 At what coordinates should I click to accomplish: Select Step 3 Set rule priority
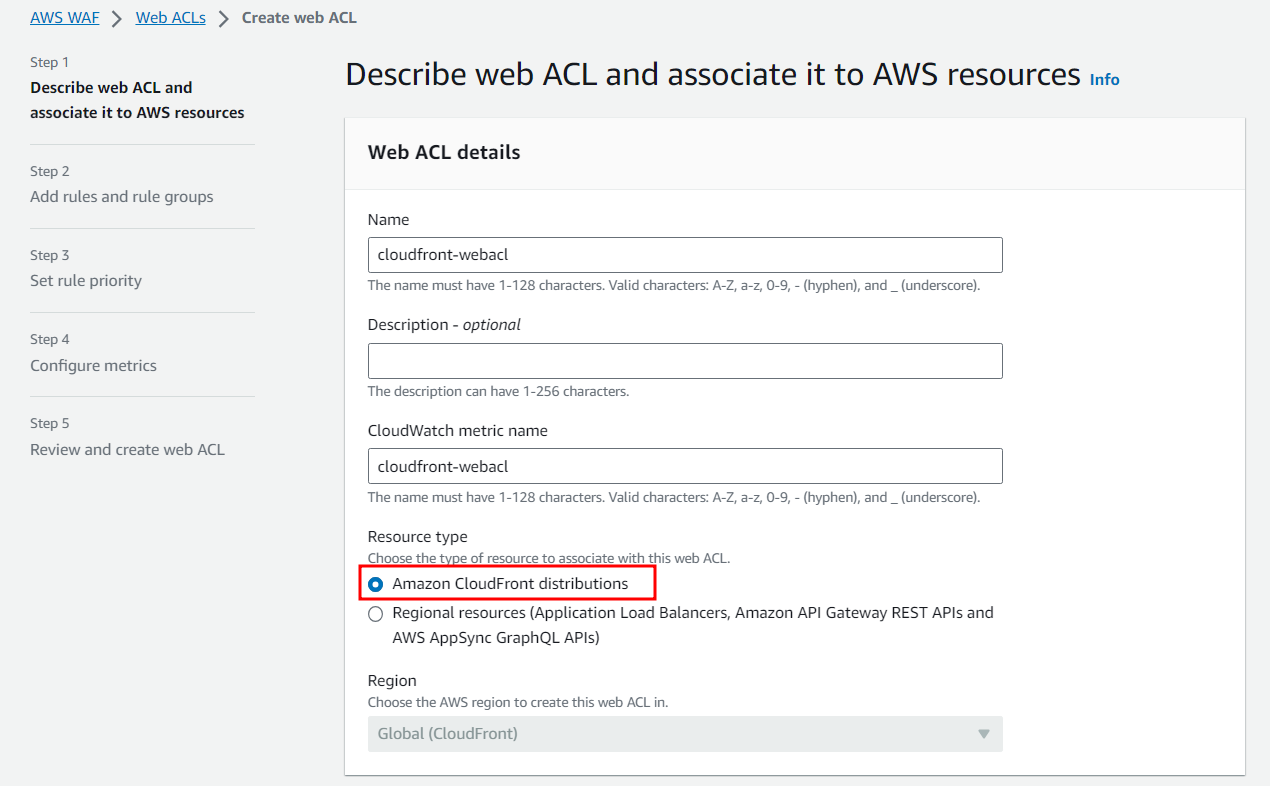pos(86,281)
